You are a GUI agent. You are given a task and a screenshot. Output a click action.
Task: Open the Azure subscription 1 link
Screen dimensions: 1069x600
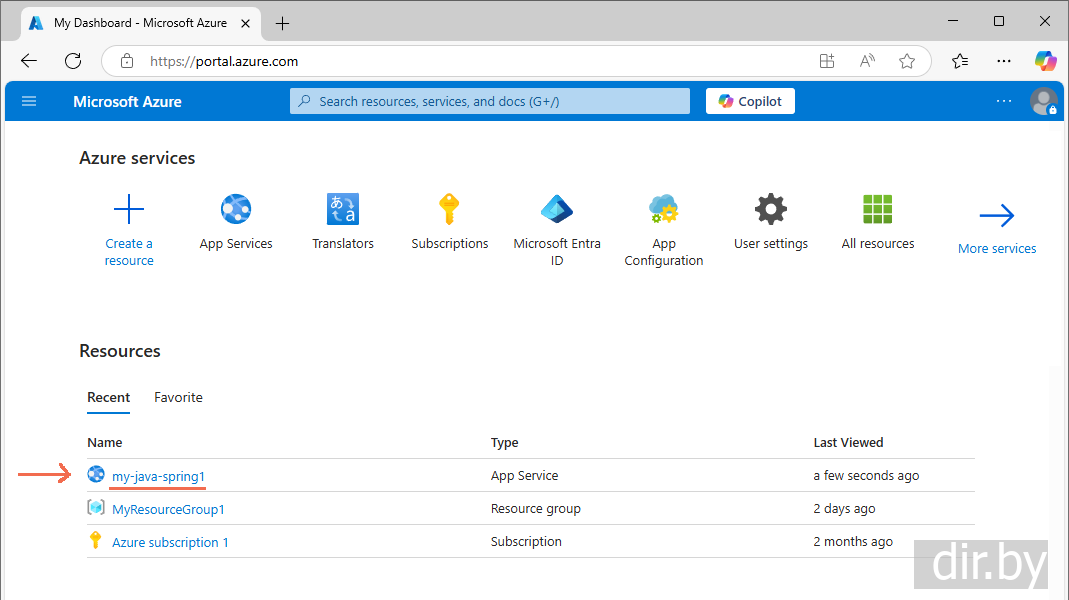tap(170, 542)
